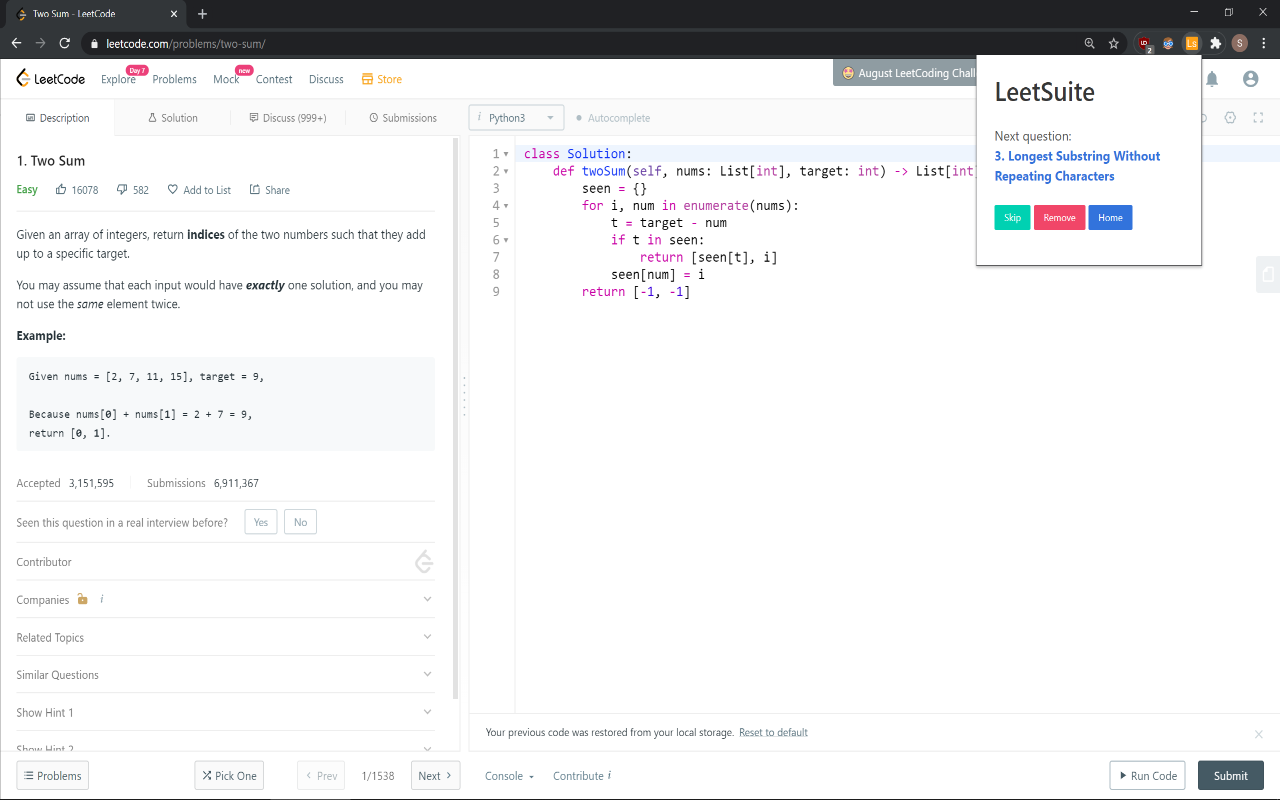Viewport: 1280px width, 800px height.
Task: Switch to the Solution tab
Action: coord(172,118)
